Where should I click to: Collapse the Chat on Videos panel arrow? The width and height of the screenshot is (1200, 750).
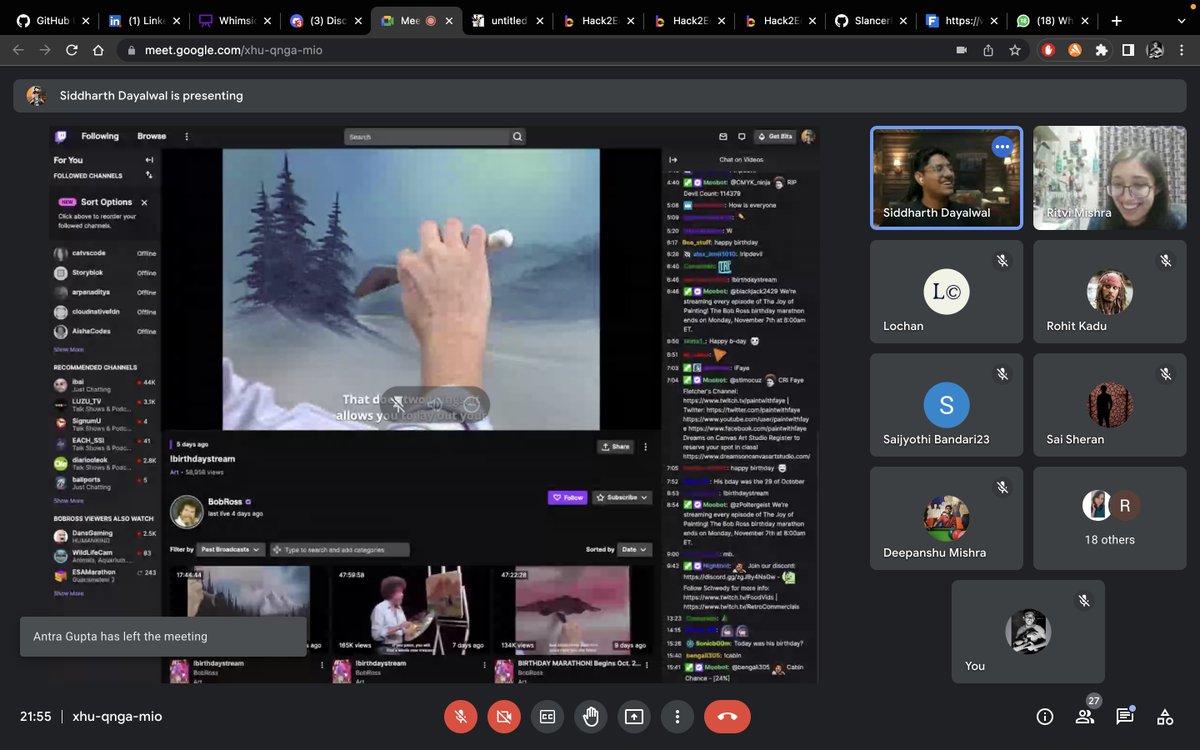(x=673, y=160)
